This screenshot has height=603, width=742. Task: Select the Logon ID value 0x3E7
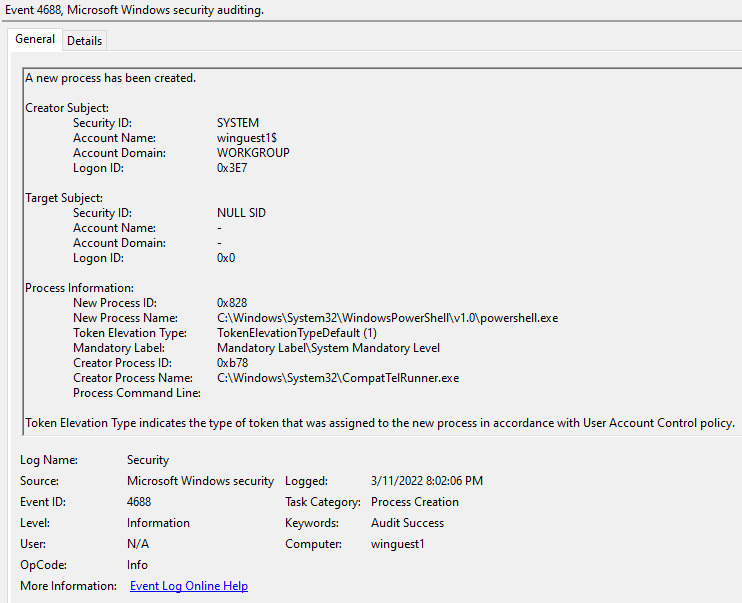coord(232,168)
